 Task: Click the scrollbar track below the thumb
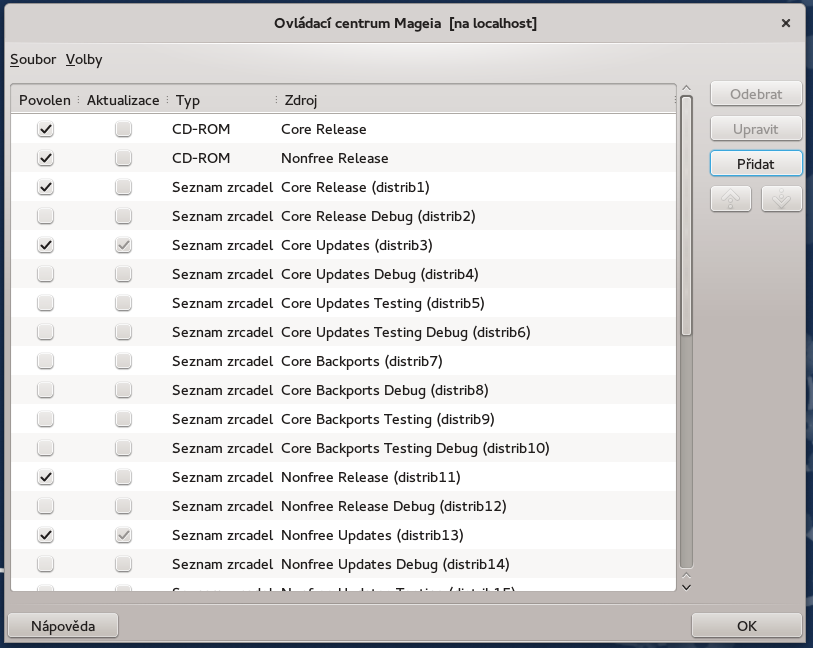tap(686, 451)
